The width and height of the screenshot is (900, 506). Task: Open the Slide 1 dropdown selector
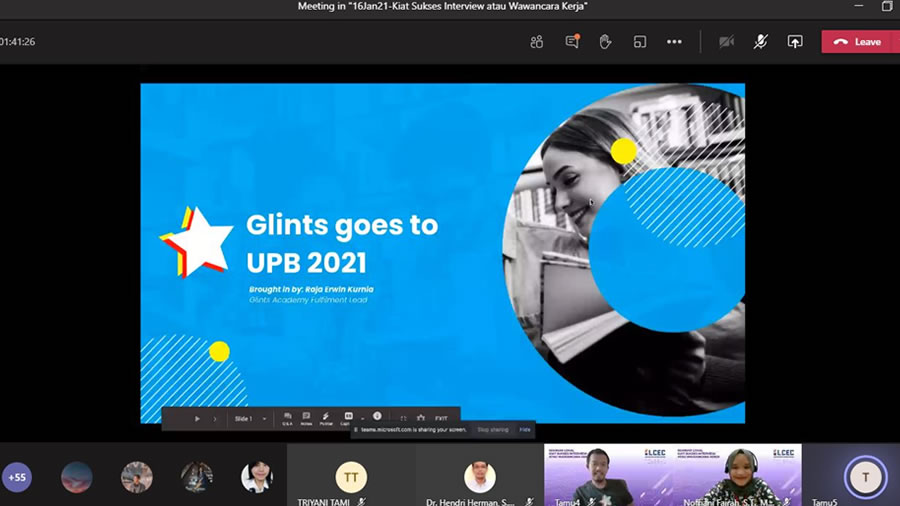click(x=250, y=419)
